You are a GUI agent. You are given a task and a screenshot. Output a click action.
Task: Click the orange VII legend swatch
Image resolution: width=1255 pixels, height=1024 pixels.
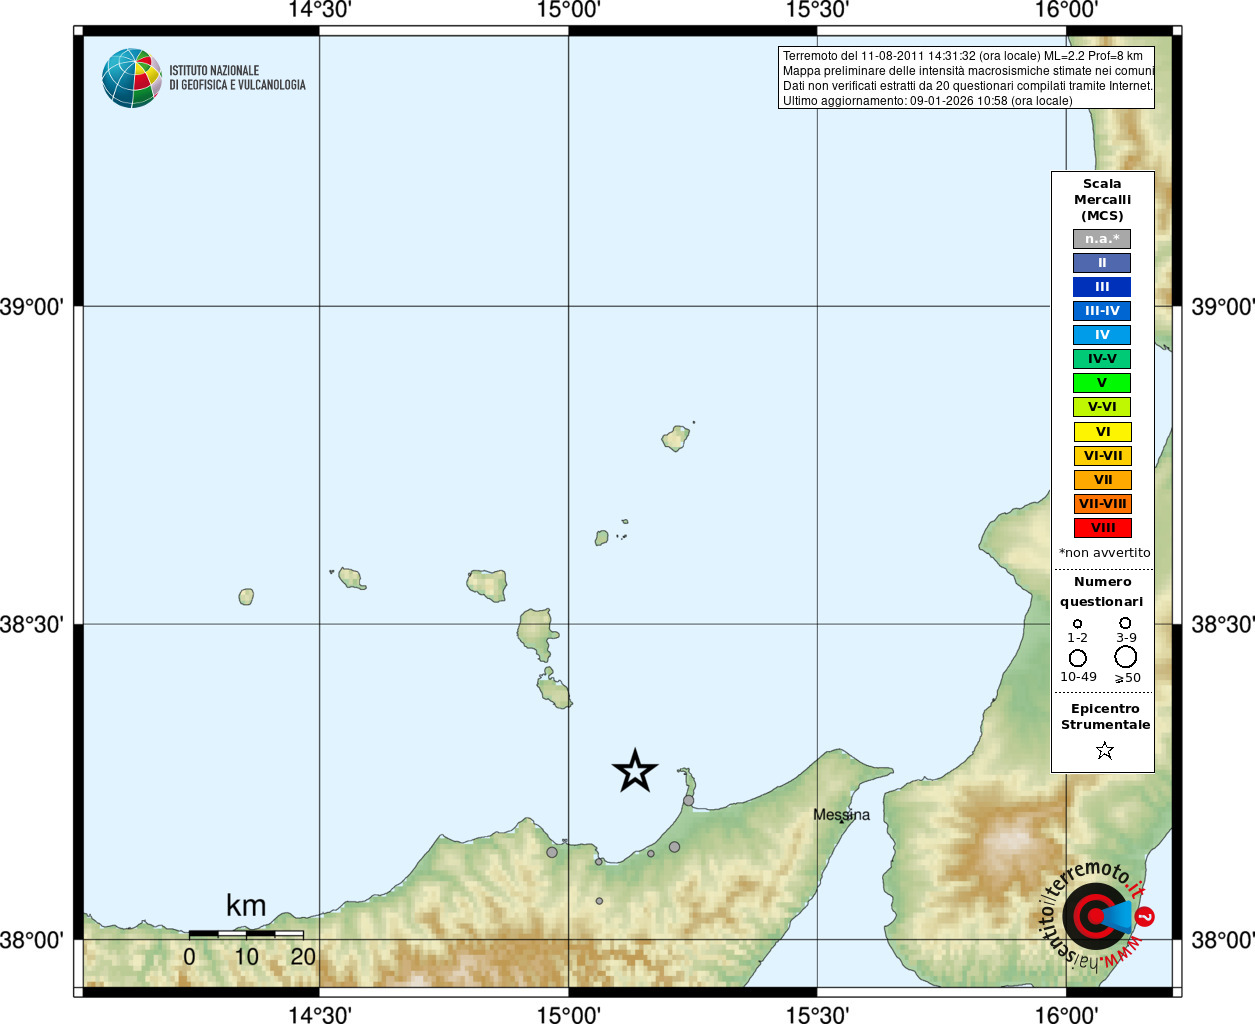[1103, 480]
